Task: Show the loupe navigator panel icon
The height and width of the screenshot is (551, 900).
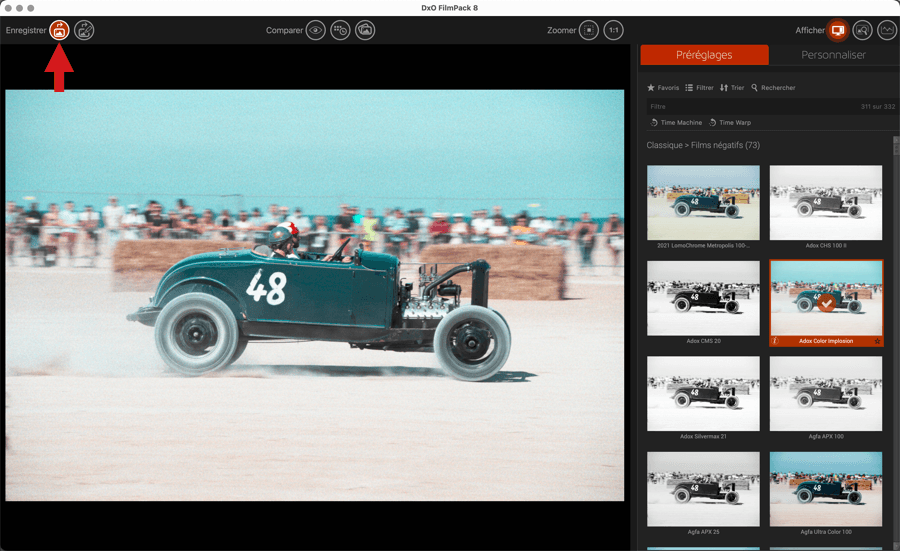Action: pyautogui.click(x=862, y=31)
